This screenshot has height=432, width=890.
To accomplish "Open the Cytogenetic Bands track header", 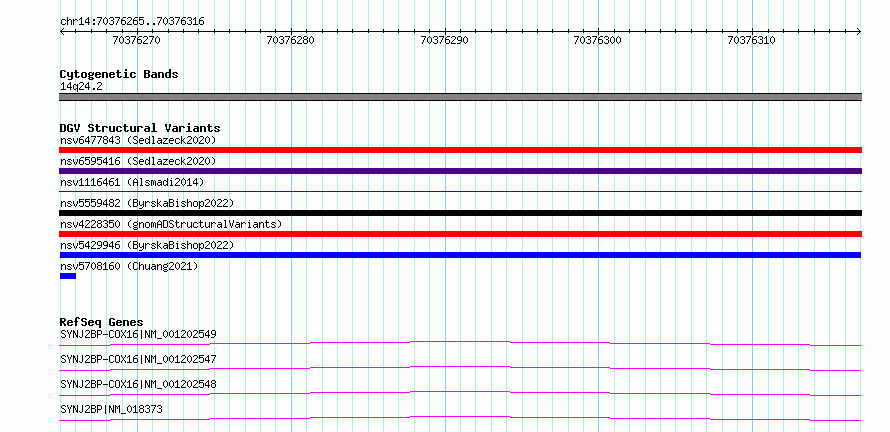I will 119,74.
